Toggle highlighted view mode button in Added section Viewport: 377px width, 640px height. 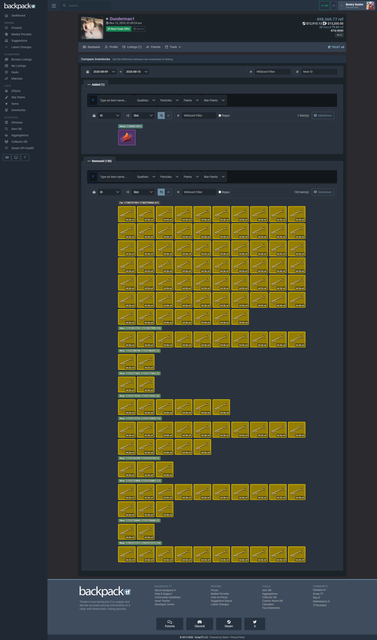pyautogui.click(x=161, y=116)
